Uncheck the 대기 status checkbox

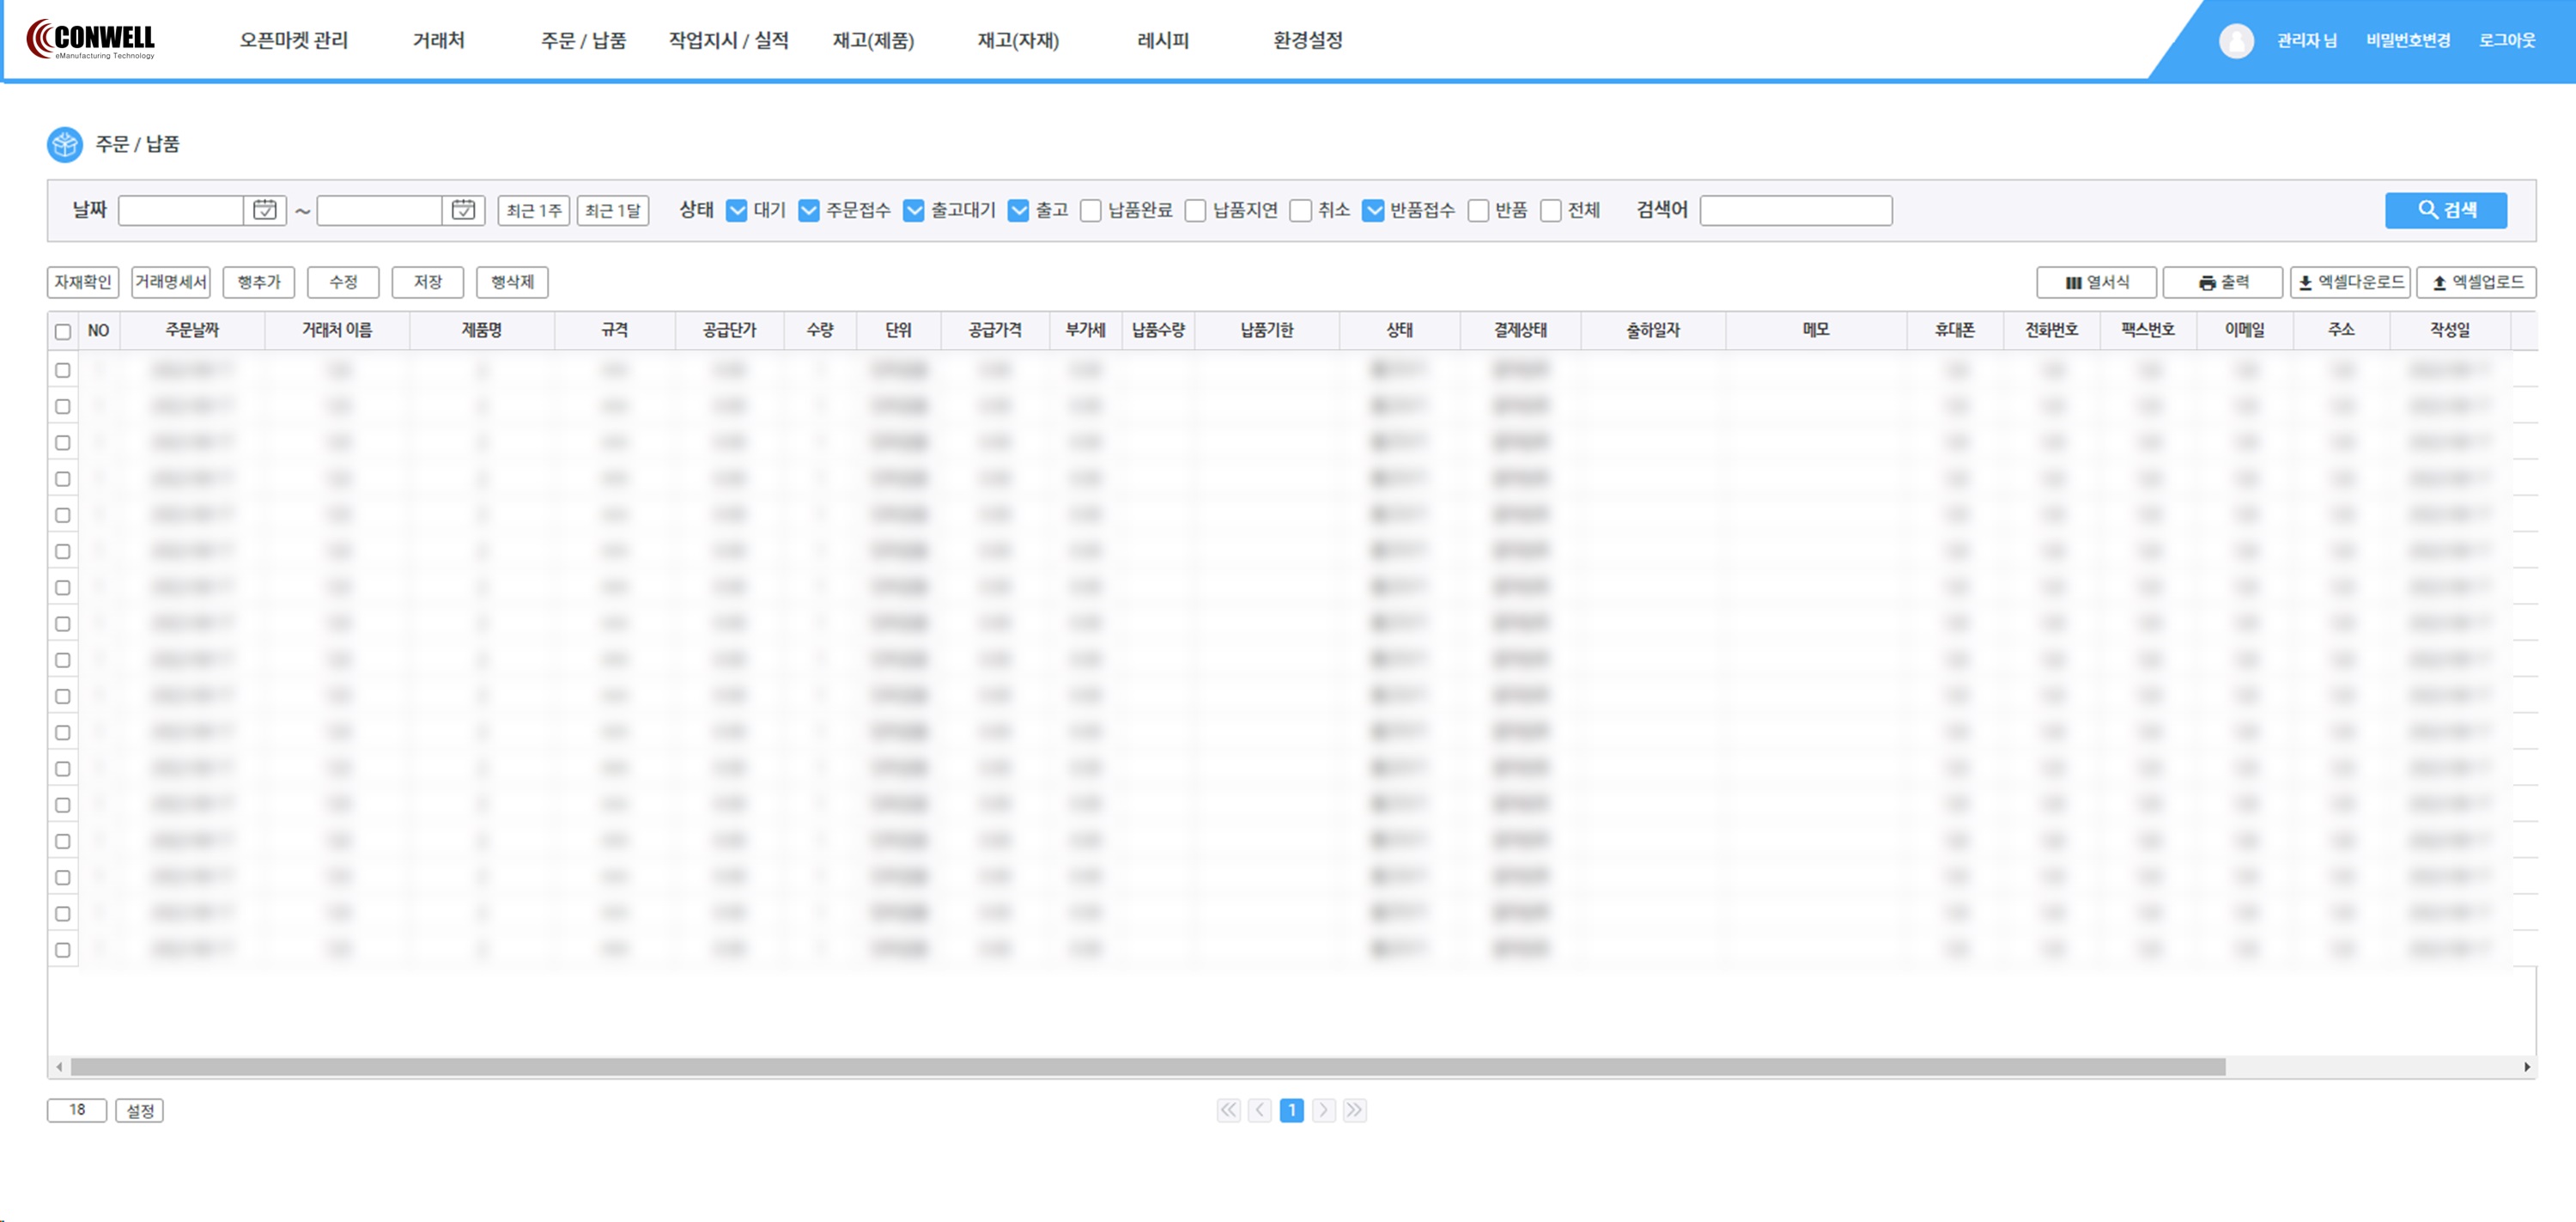click(x=737, y=211)
